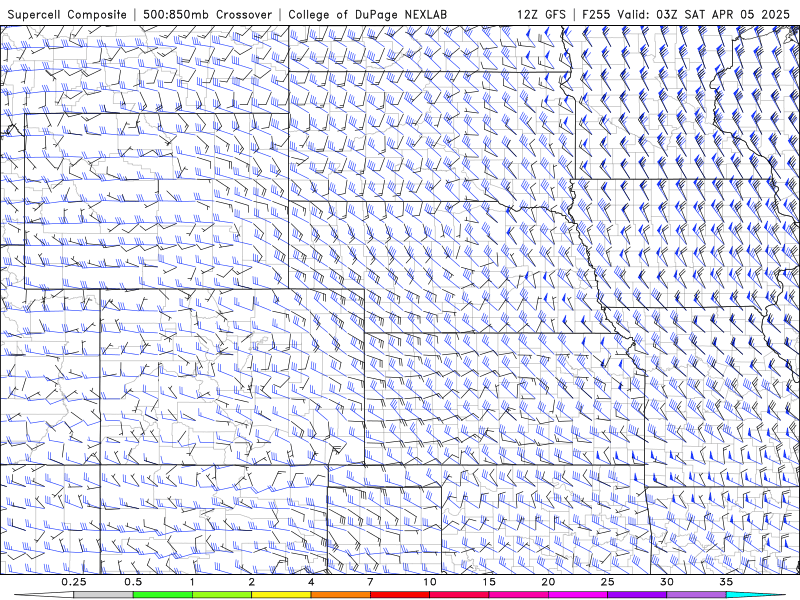Click the 10 colorbar label

point(430,582)
